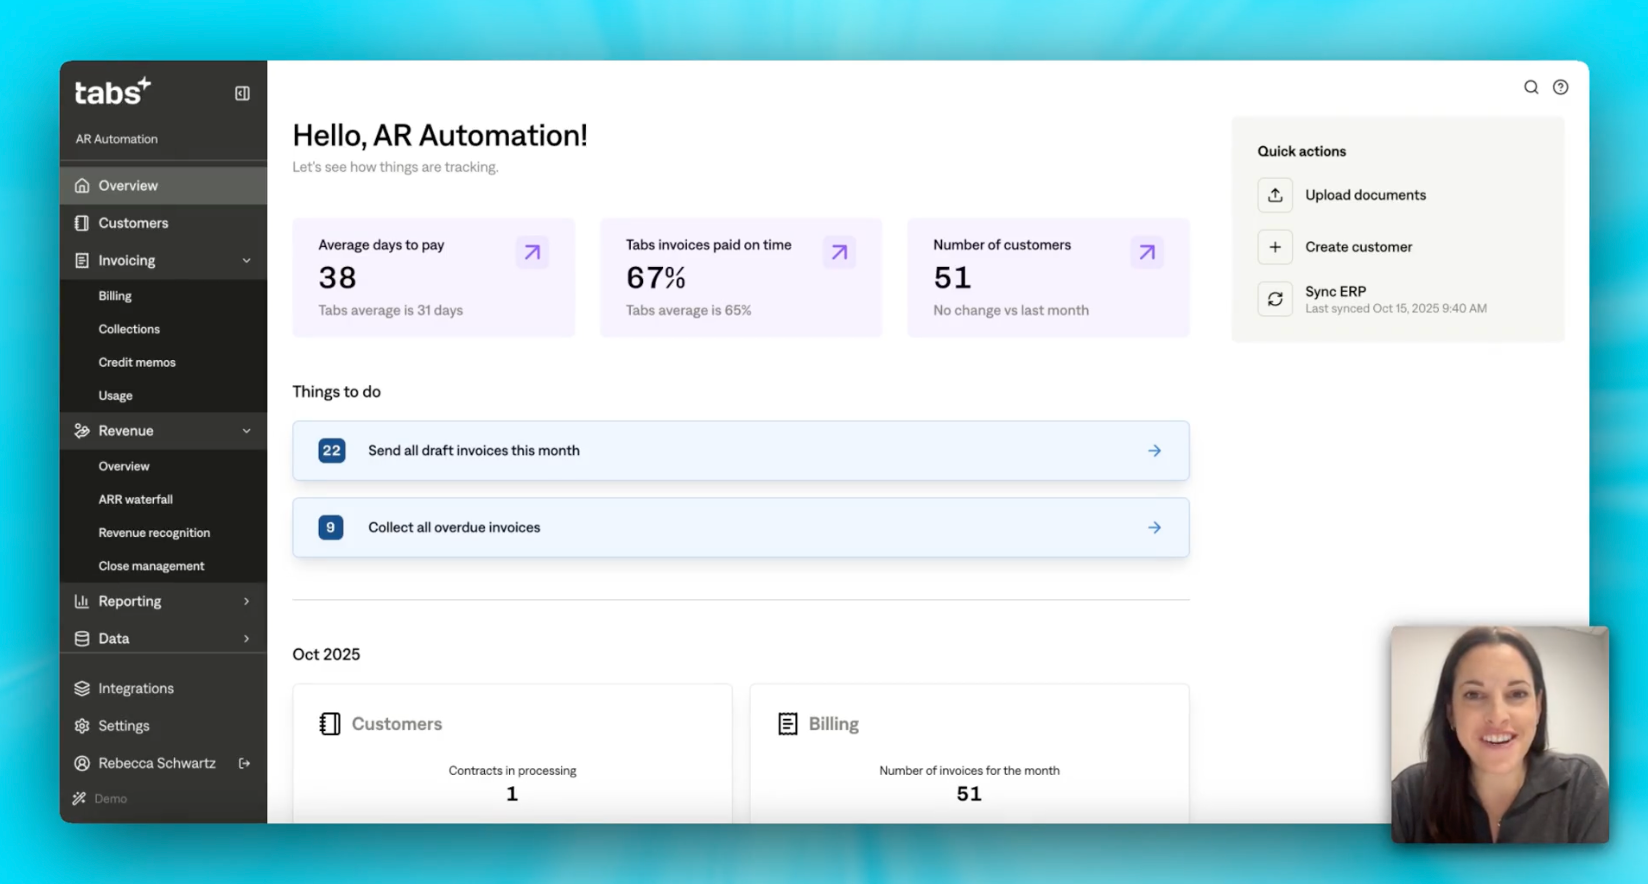Click the plus icon for Create customer

coord(1275,247)
